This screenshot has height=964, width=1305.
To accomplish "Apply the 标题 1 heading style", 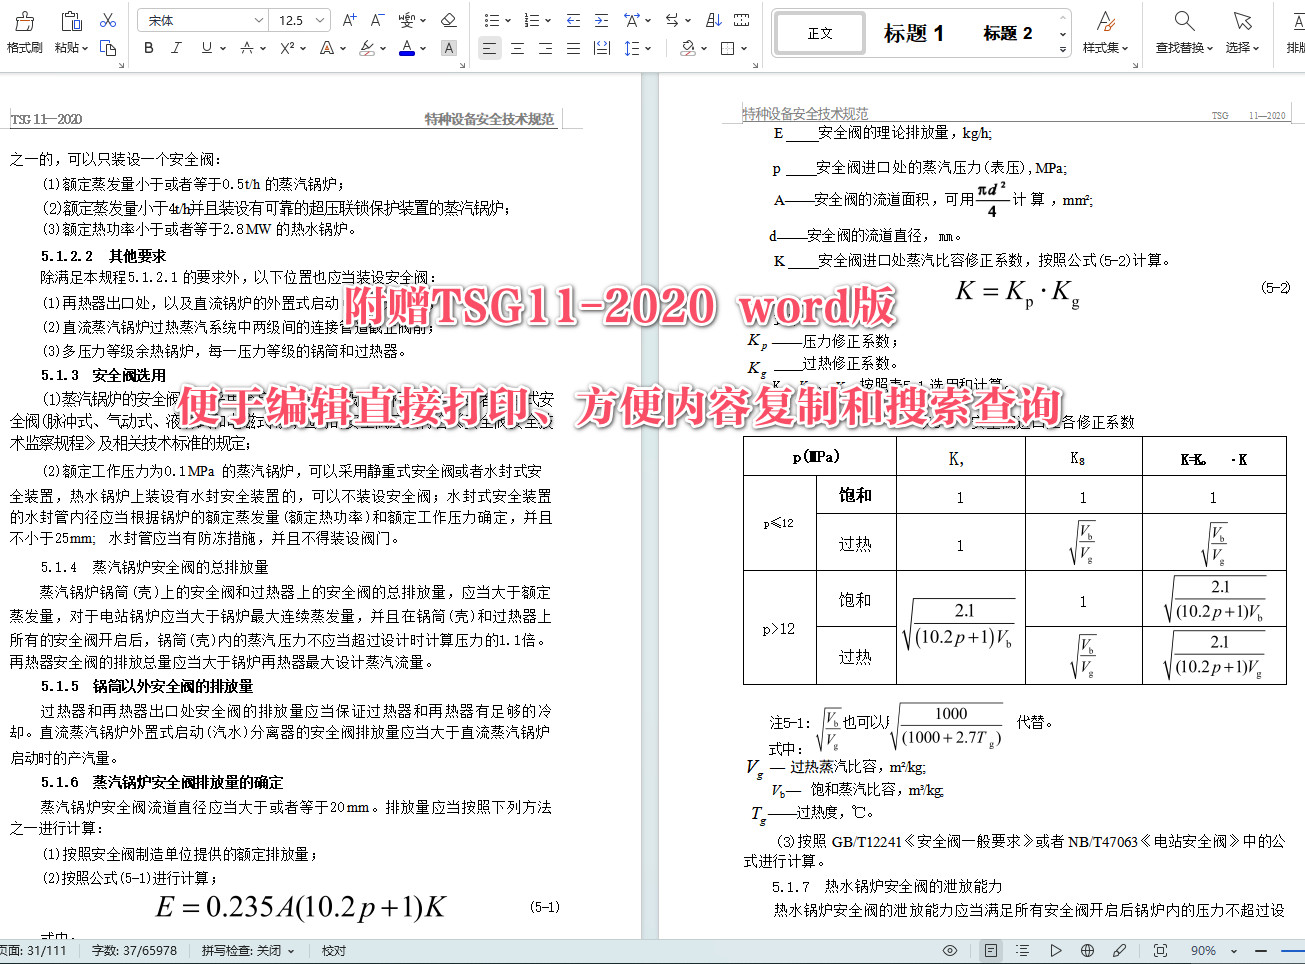I will [913, 33].
